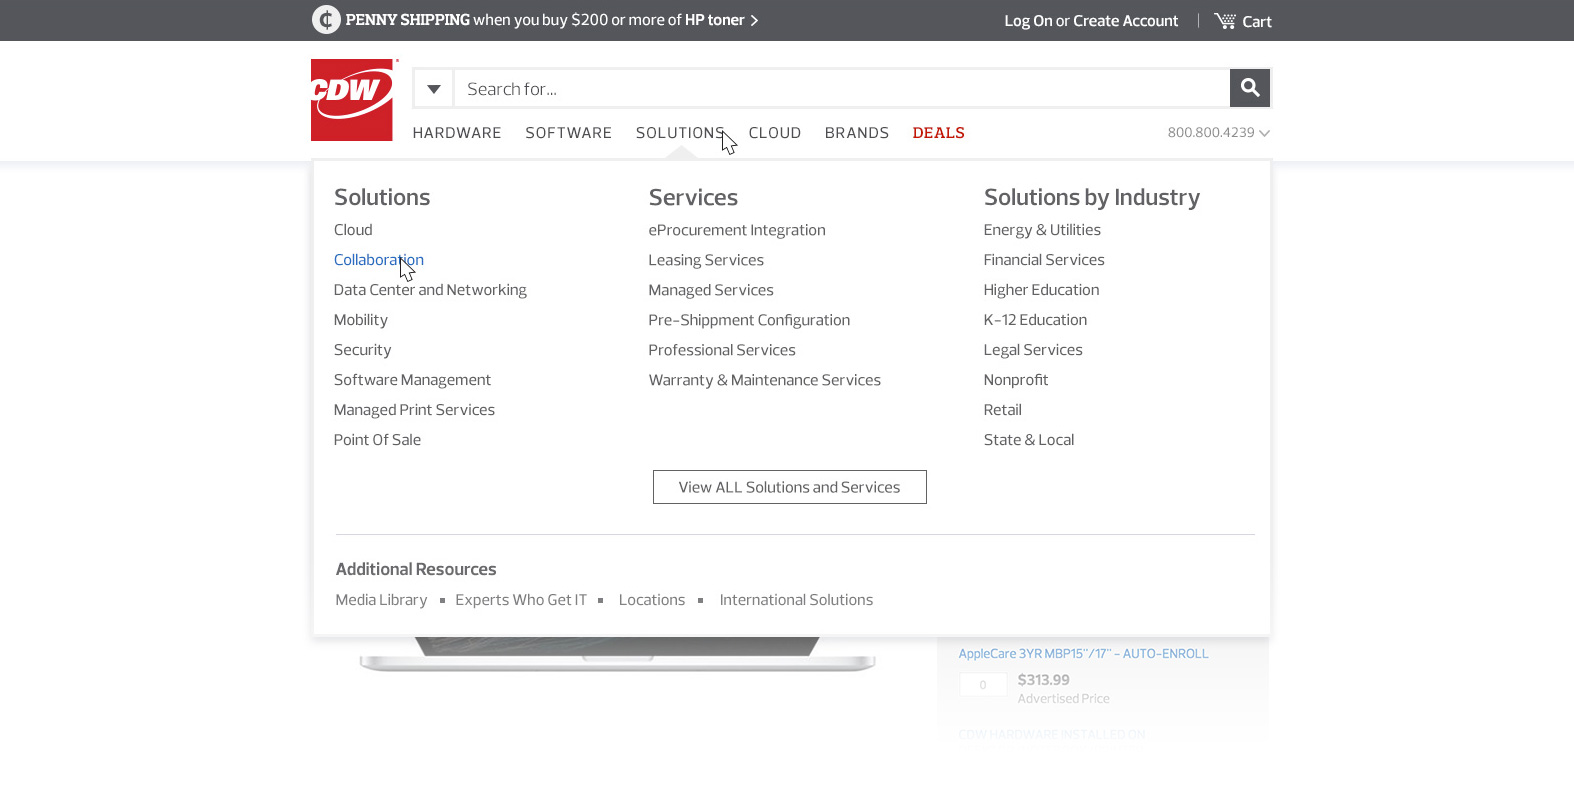This screenshot has width=1574, height=809.
Task: Open the search category dropdown arrow
Action: tap(433, 89)
